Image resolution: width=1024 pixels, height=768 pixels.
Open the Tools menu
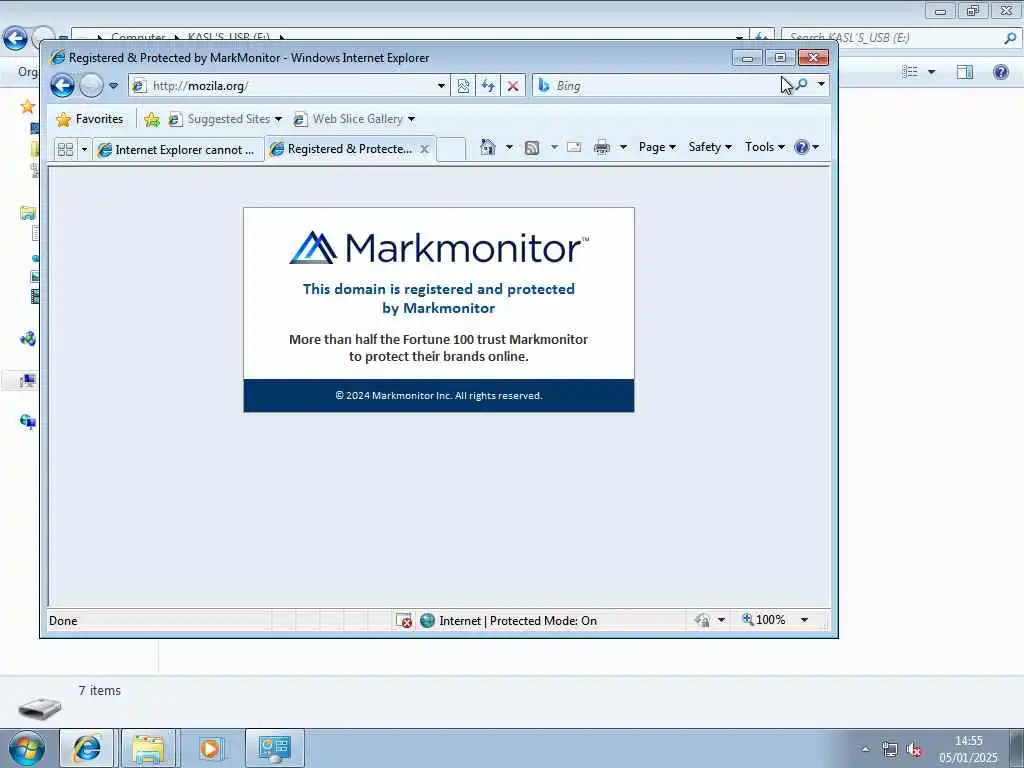pos(765,147)
